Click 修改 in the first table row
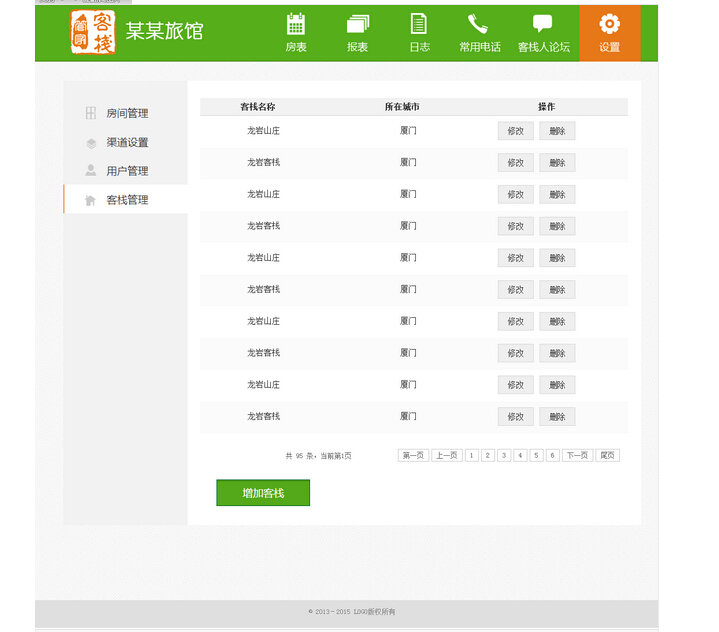 [515, 131]
